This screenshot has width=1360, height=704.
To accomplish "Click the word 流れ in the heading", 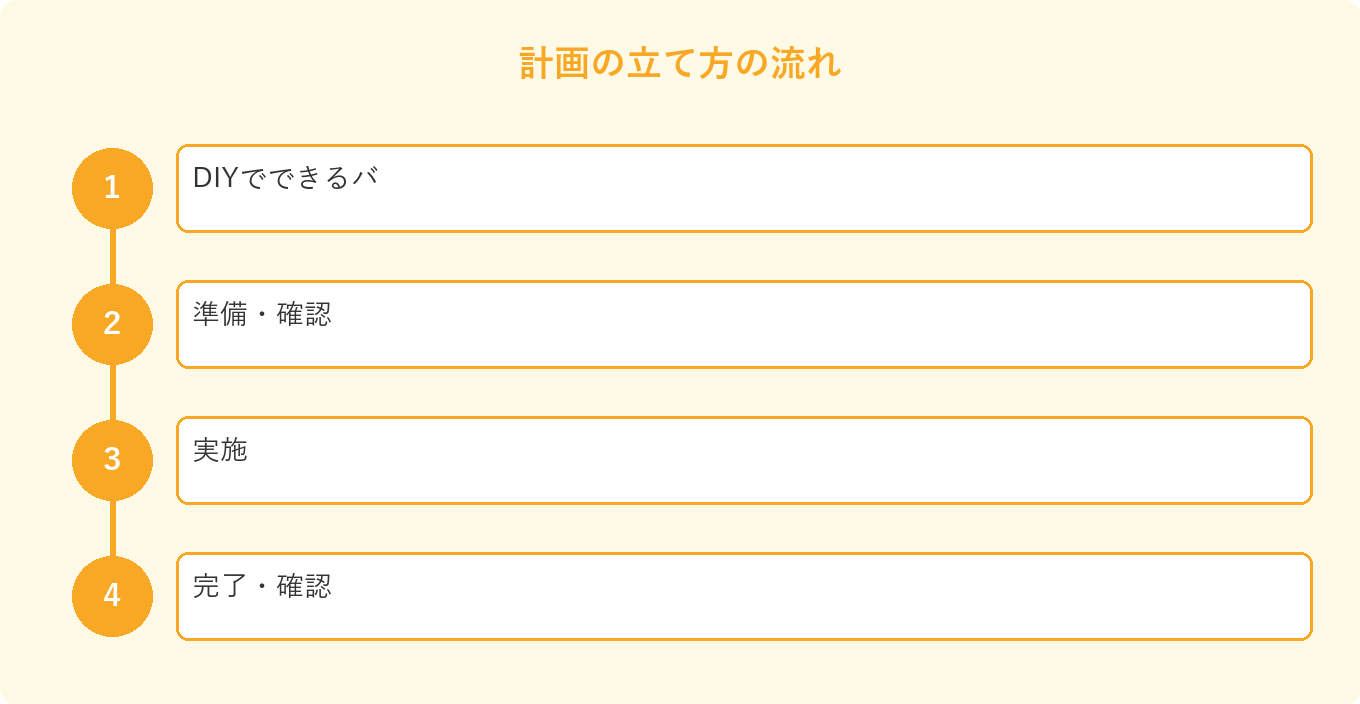I will tap(807, 63).
